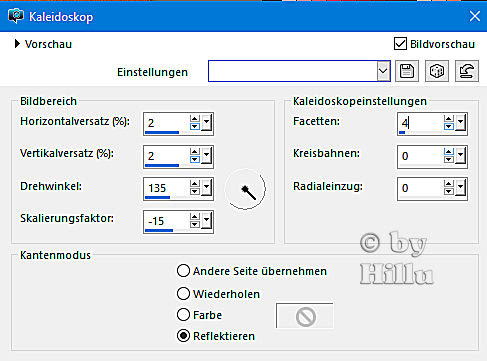
Task: Click the randomize parameters dice icon
Action: pyautogui.click(x=437, y=71)
